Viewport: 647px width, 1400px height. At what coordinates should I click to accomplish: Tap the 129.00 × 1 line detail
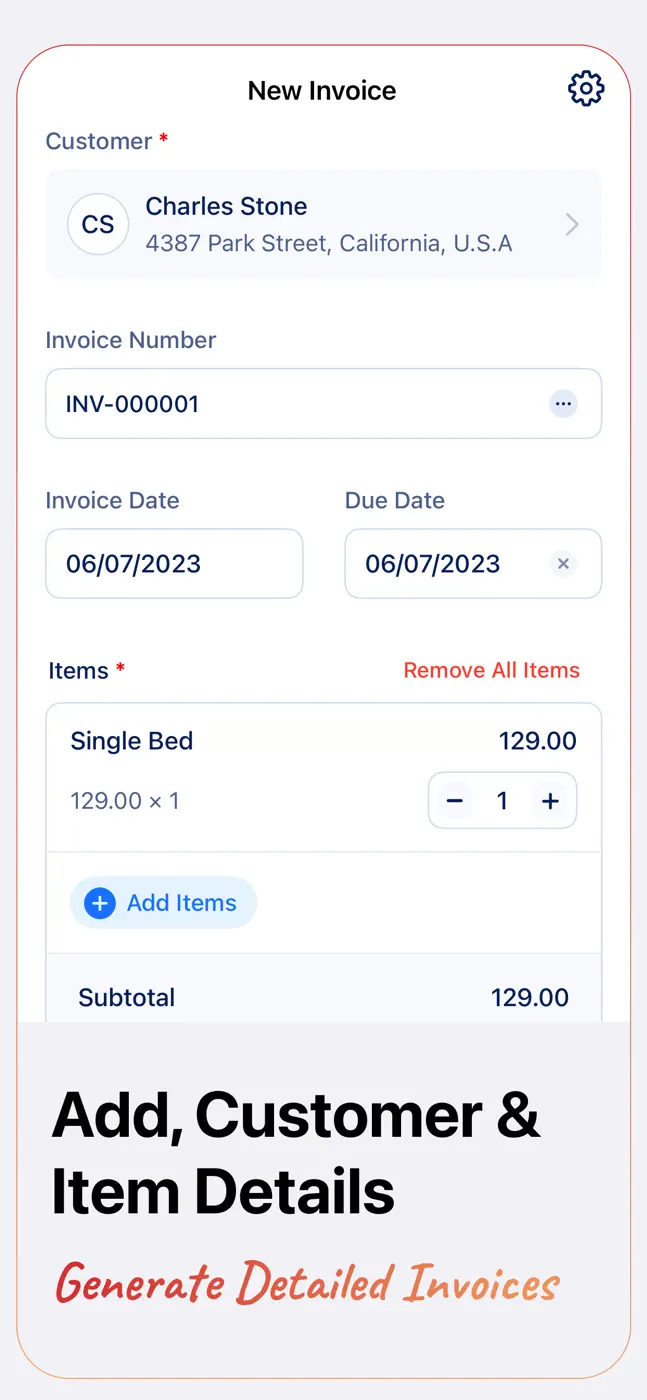pos(125,801)
